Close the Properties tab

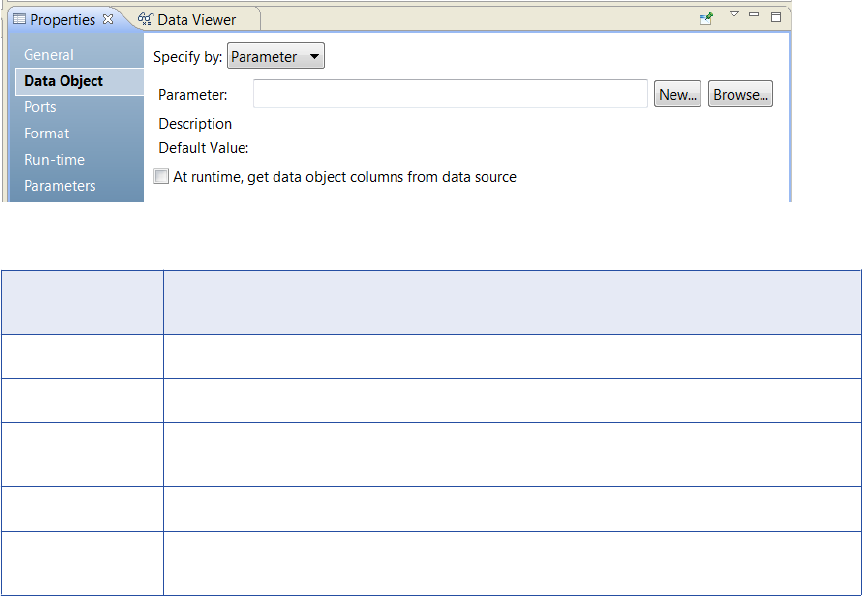click(x=108, y=19)
